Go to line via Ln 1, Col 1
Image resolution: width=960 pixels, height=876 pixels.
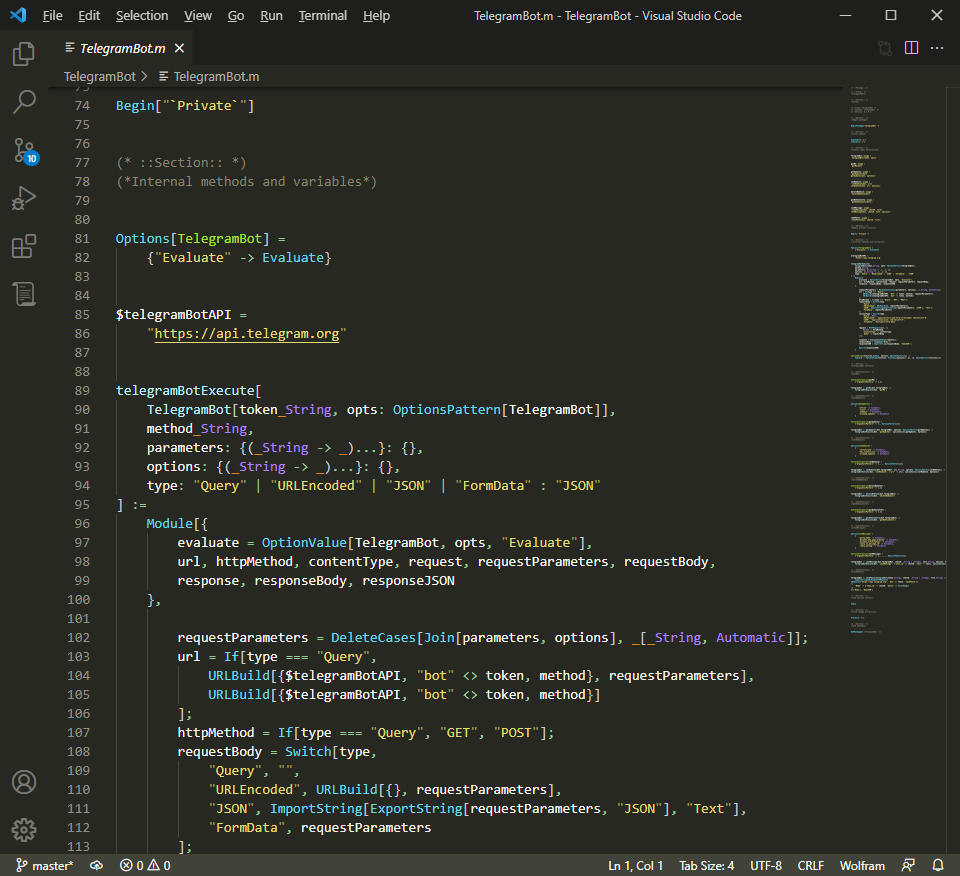(x=635, y=865)
